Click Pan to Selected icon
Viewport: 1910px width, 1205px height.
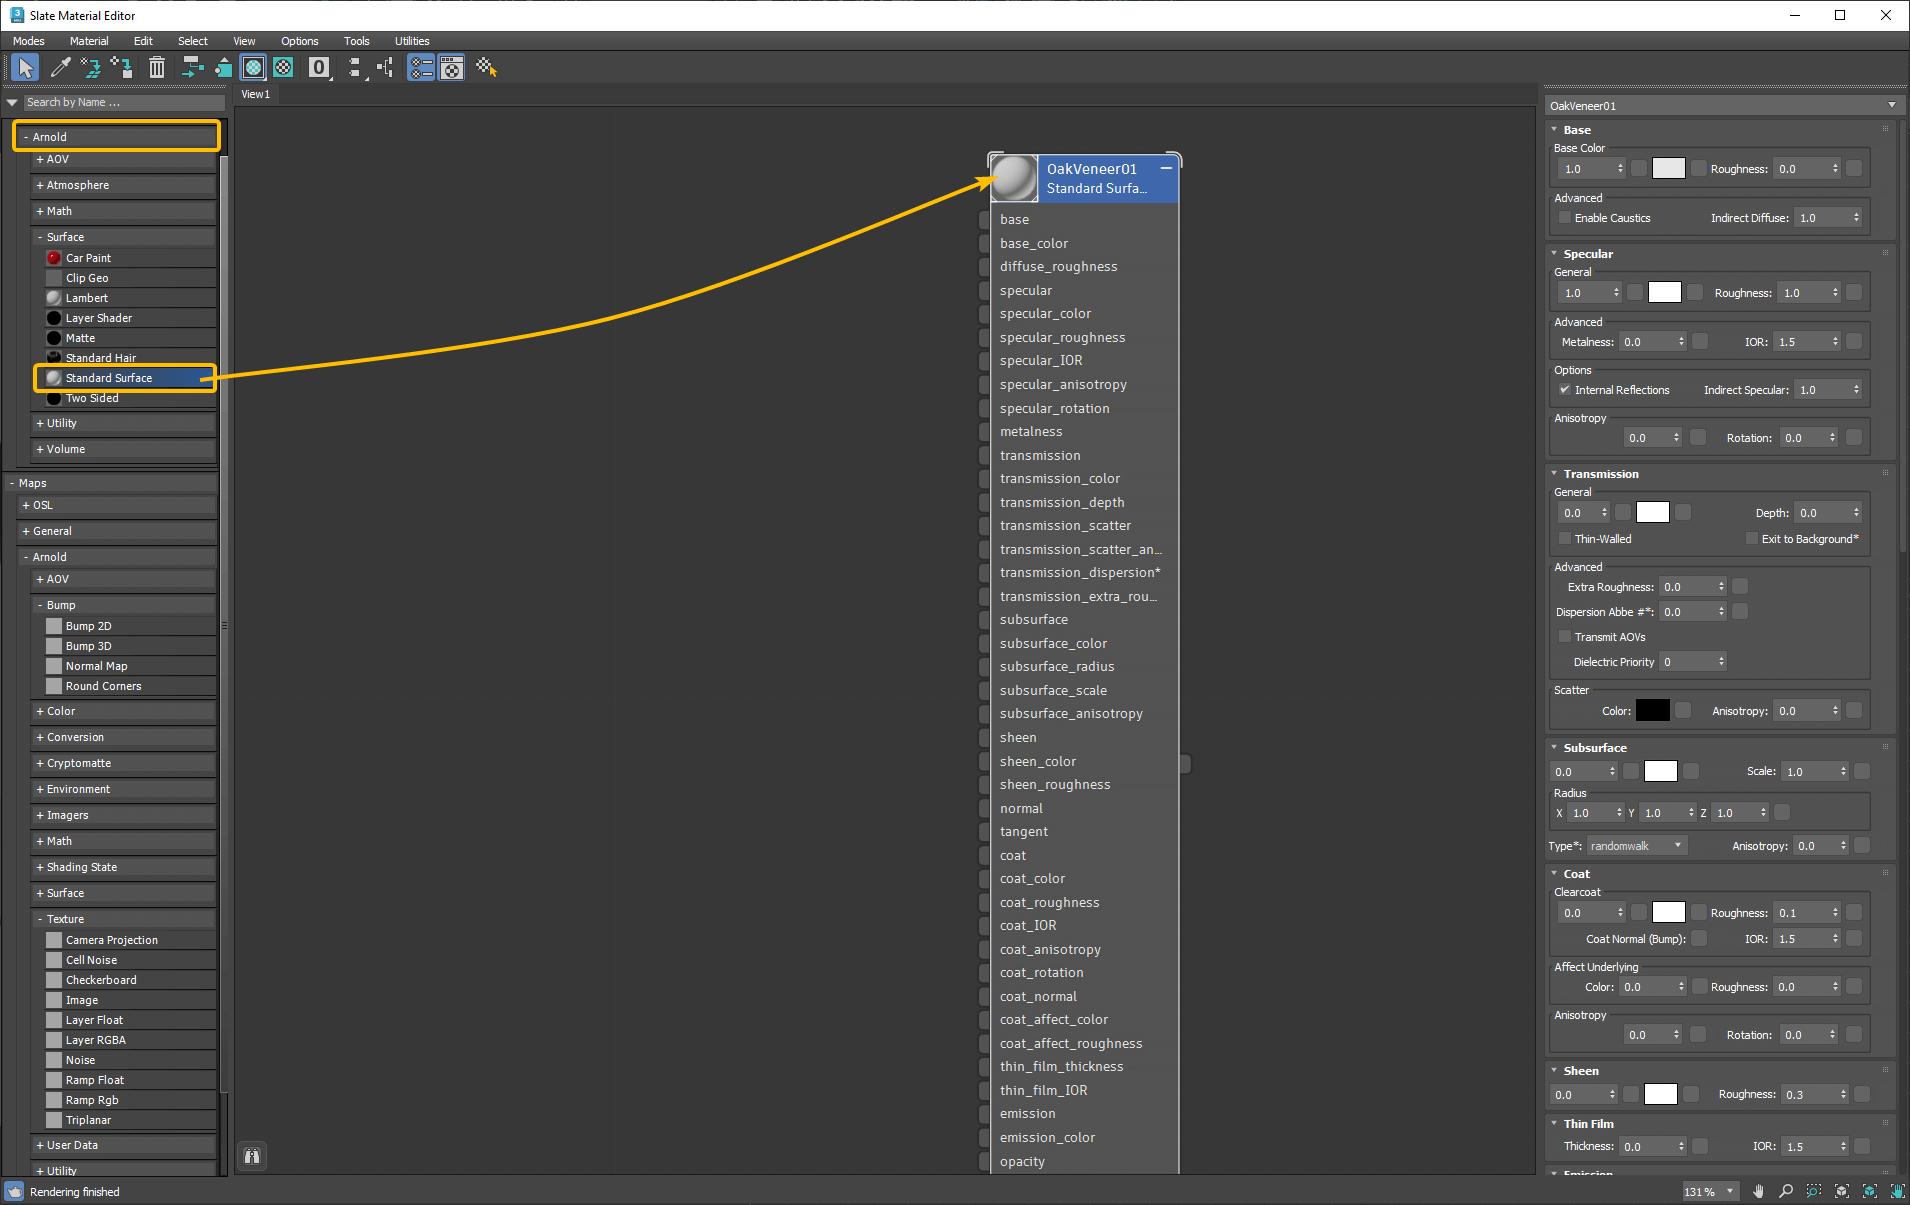[1897, 1191]
